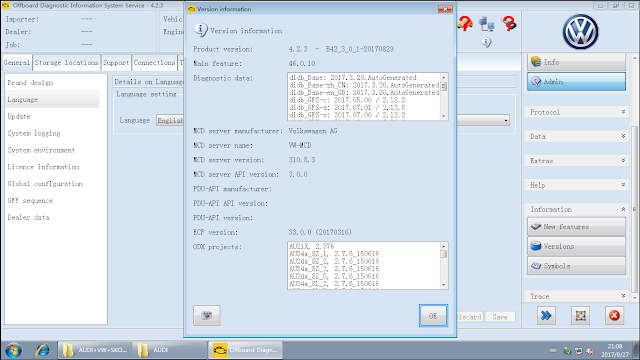Open AUDI folder taskbar item
640x360 pixels.
(170, 350)
